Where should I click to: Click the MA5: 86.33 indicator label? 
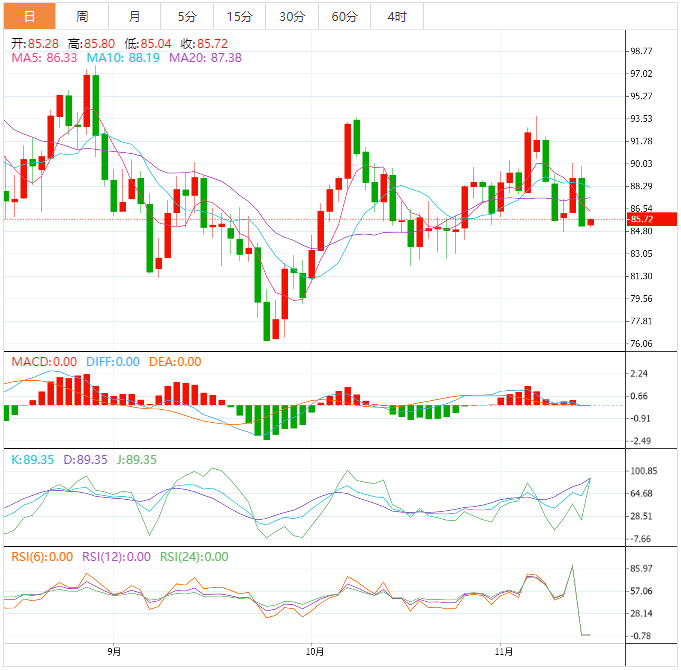(x=45, y=58)
